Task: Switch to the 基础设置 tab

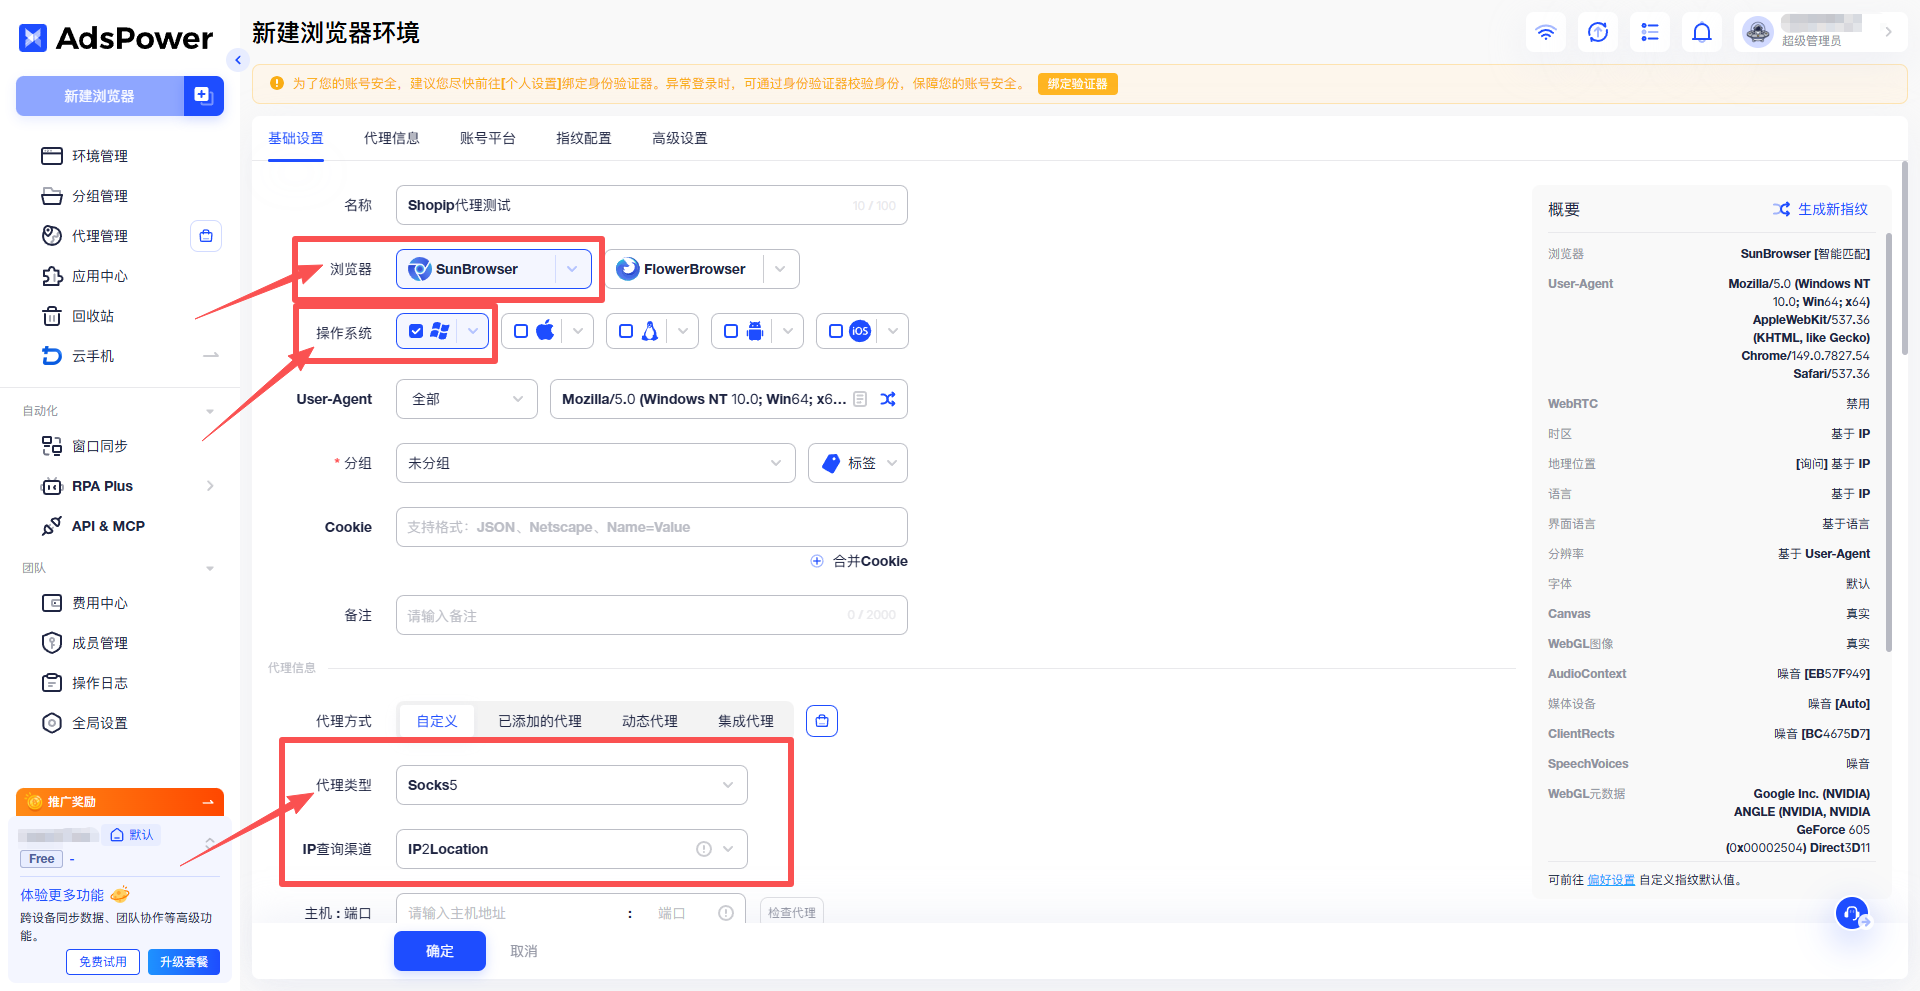Action: click(x=296, y=138)
